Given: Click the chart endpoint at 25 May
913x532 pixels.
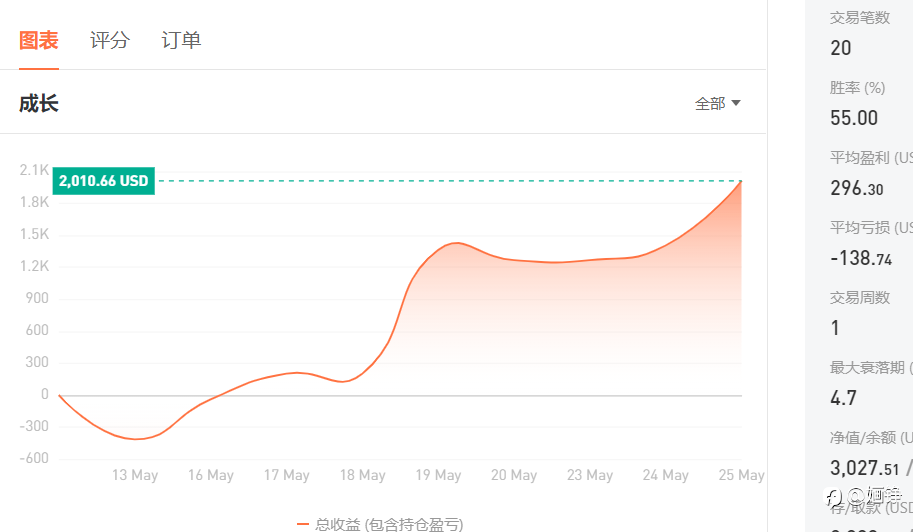Looking at the screenshot, I should 741,182.
